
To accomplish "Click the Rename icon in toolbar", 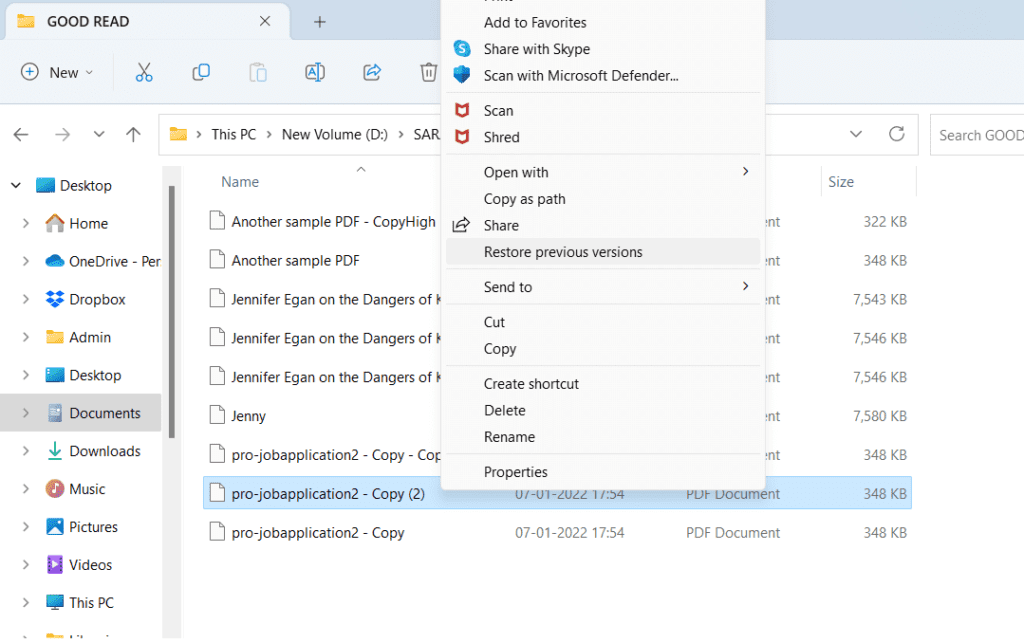I will [315, 72].
